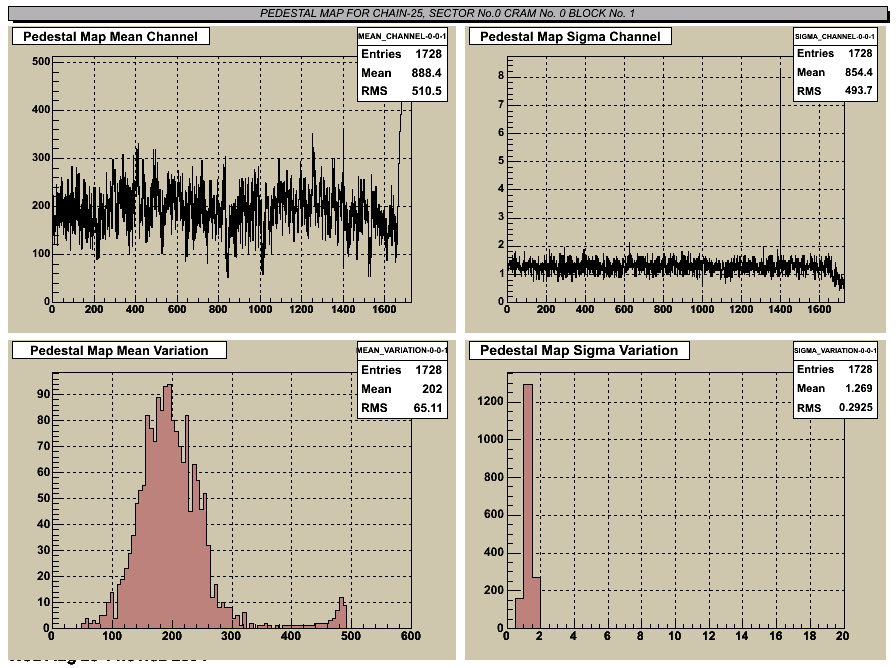Click y-axis label 90 on Mean Variation histogram

tap(43, 394)
